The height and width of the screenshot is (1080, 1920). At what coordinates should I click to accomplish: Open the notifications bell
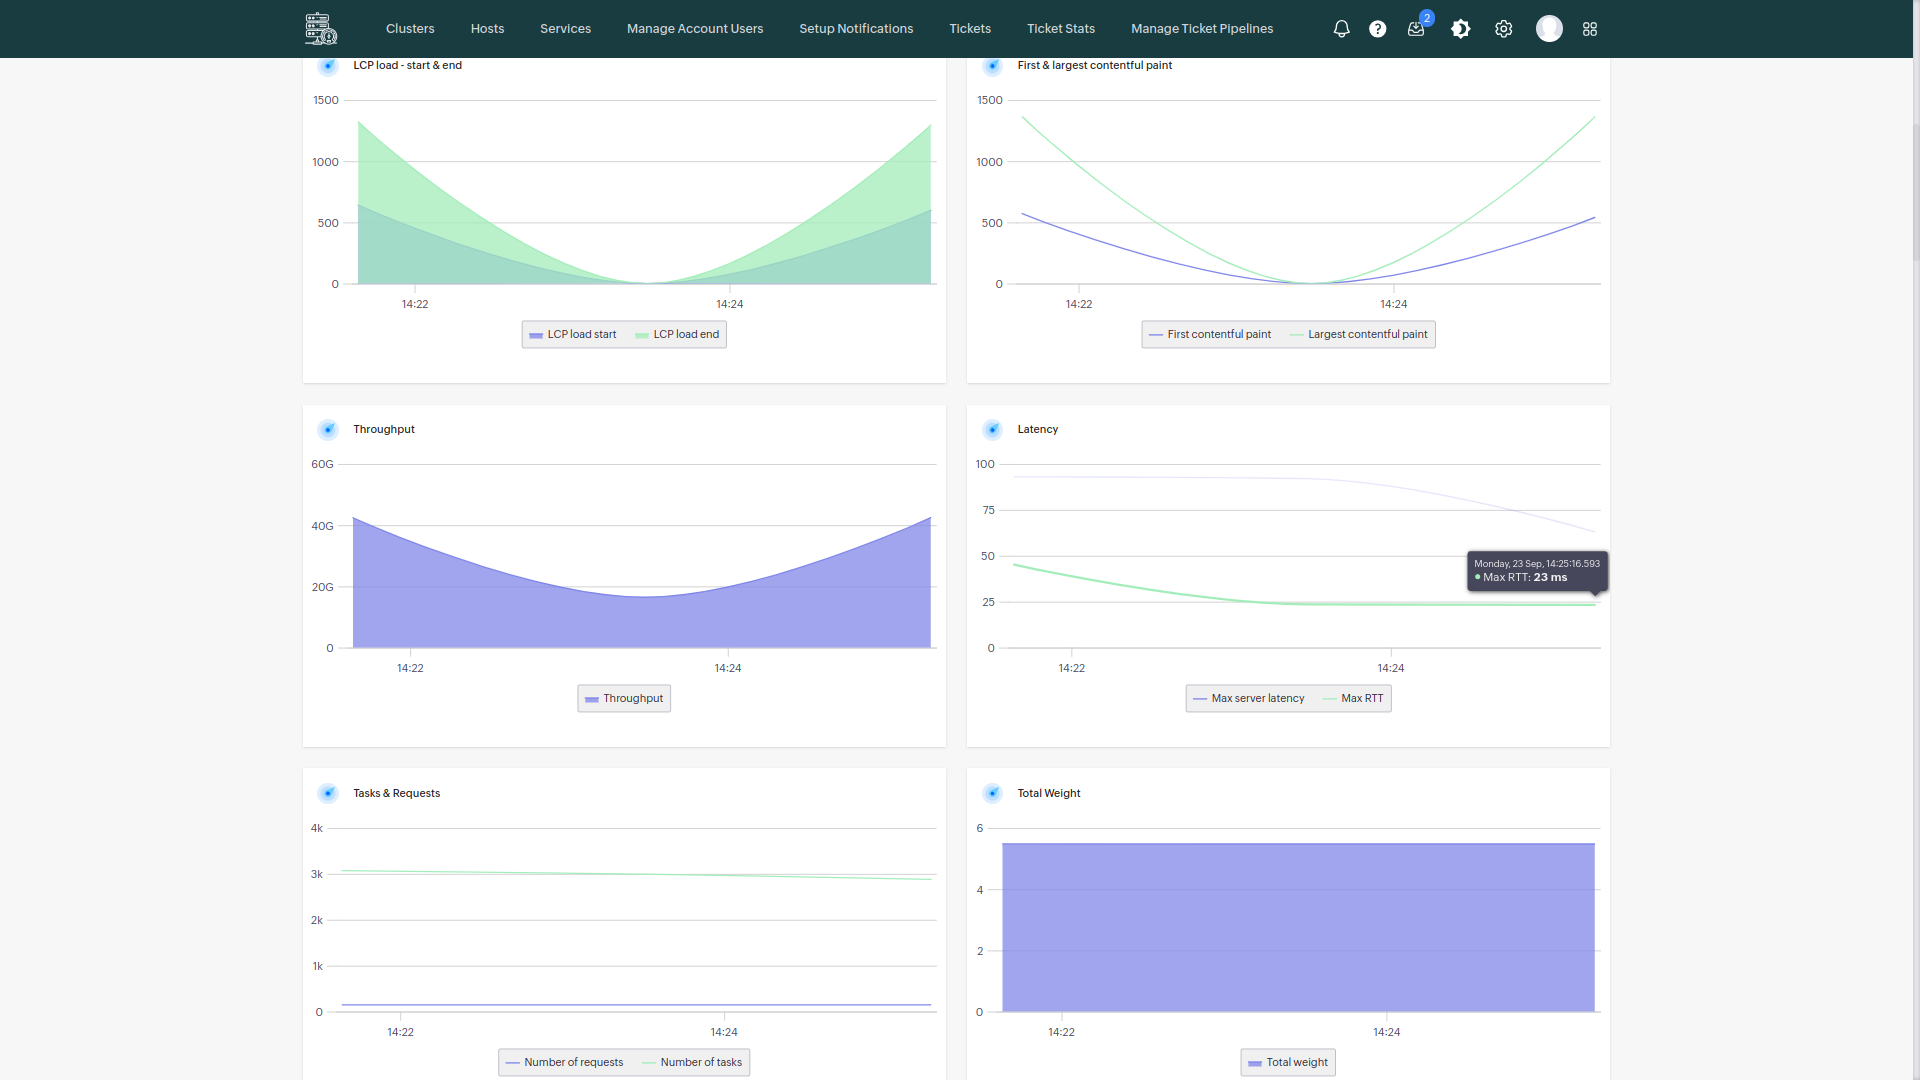coord(1341,29)
